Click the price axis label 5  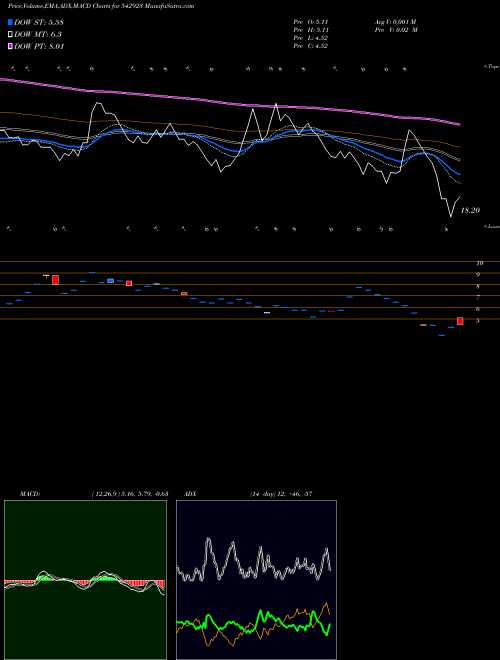pyautogui.click(x=478, y=321)
